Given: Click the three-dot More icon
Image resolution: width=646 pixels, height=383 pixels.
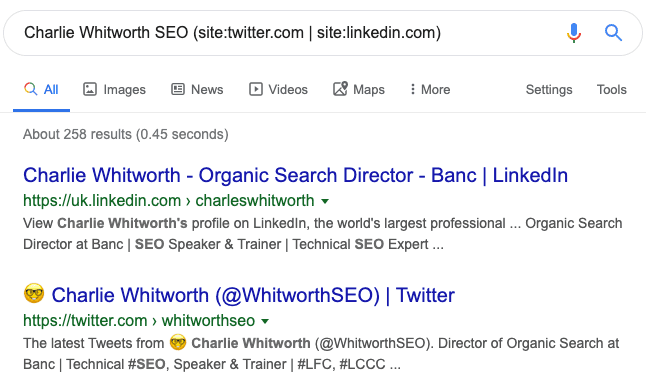Looking at the screenshot, I should pos(412,89).
